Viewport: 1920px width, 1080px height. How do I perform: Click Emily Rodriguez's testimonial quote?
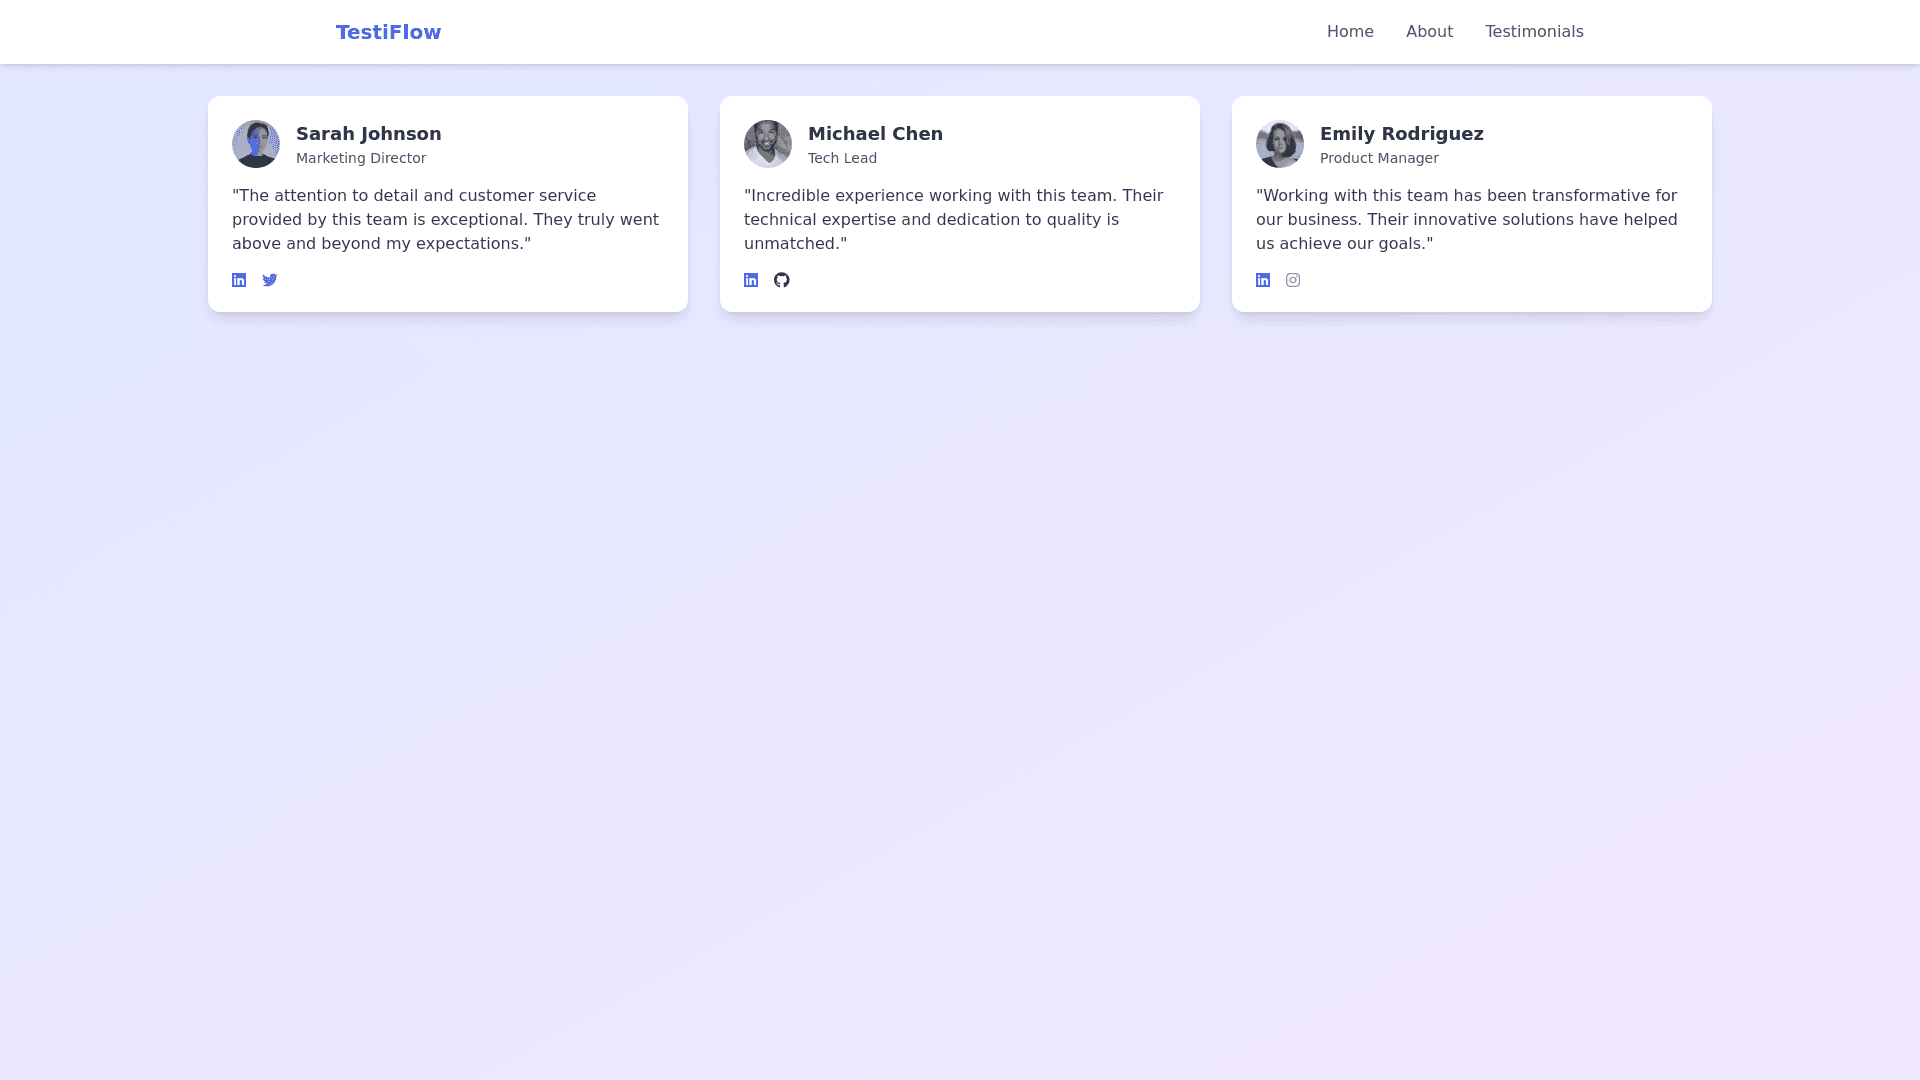point(1466,219)
